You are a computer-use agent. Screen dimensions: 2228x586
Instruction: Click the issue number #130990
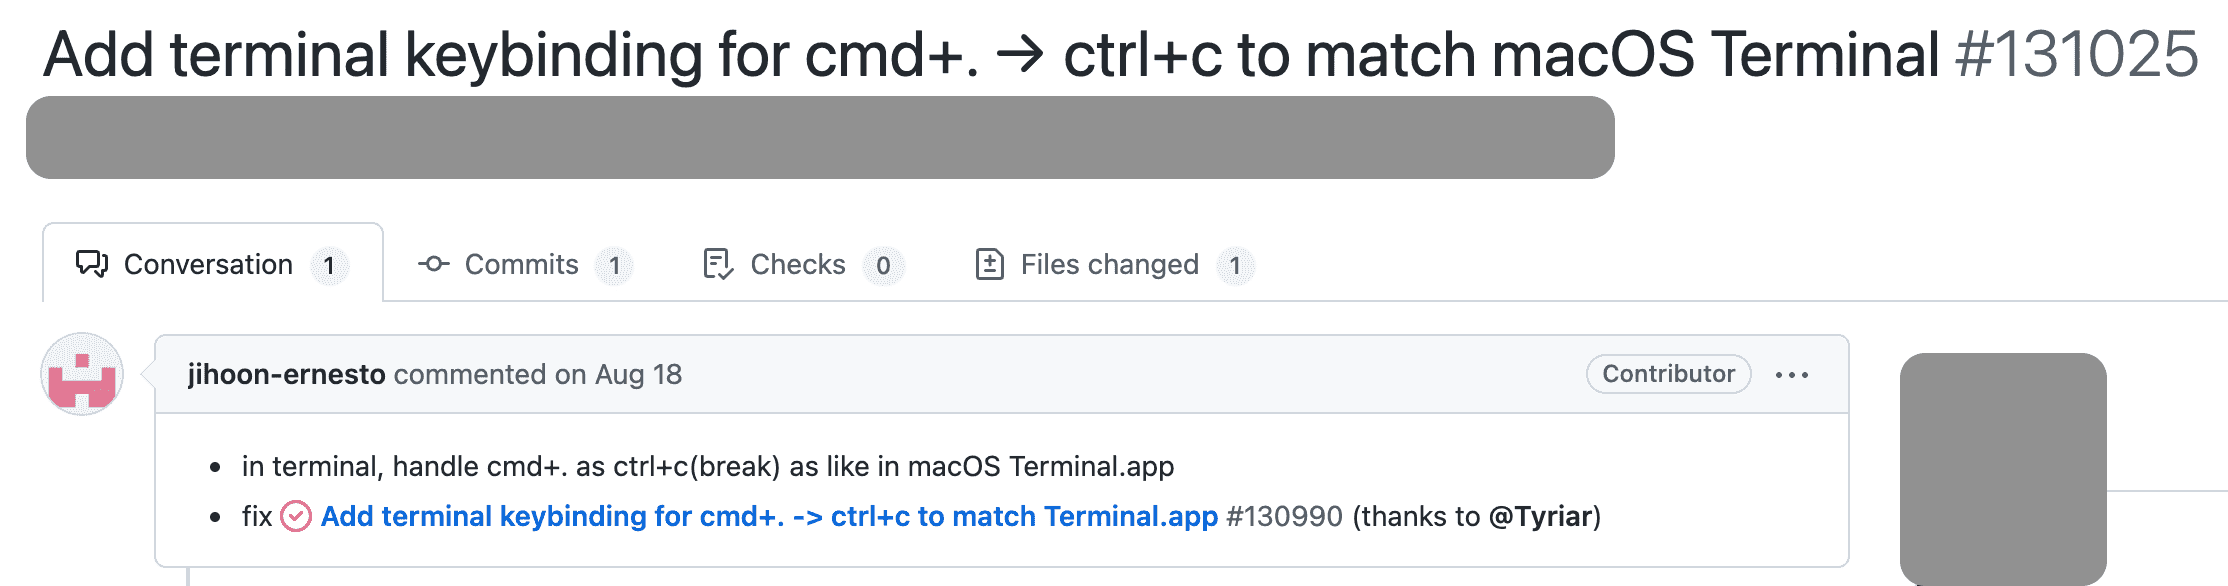coord(1284,516)
